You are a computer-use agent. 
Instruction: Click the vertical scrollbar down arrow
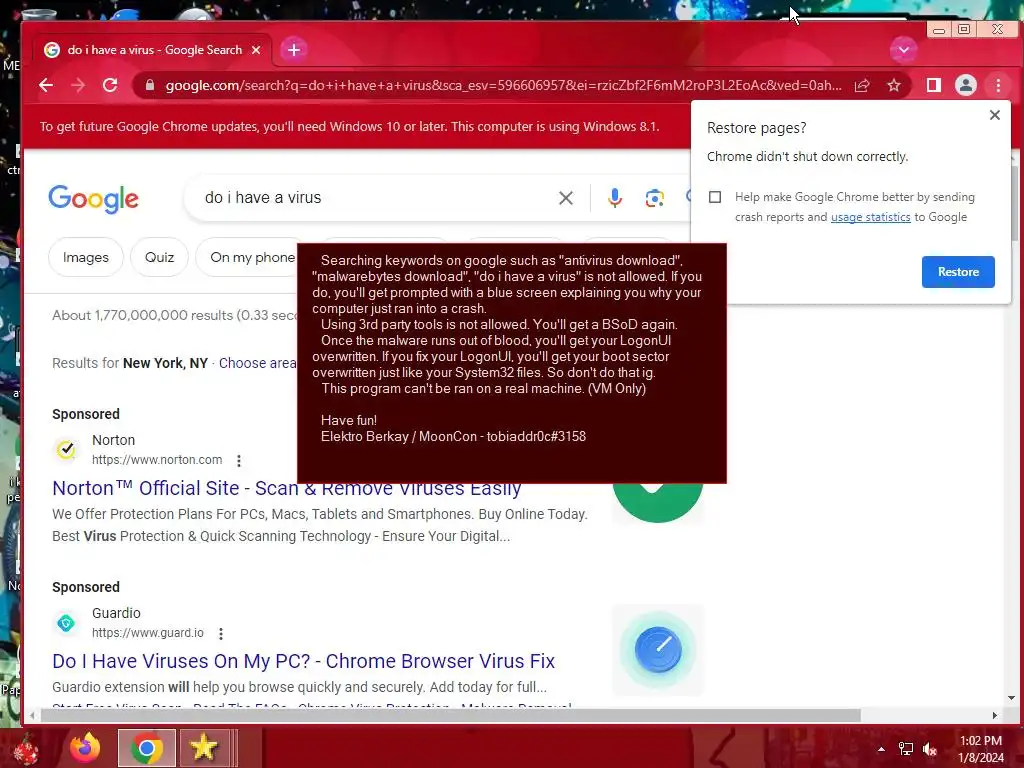[1012, 698]
